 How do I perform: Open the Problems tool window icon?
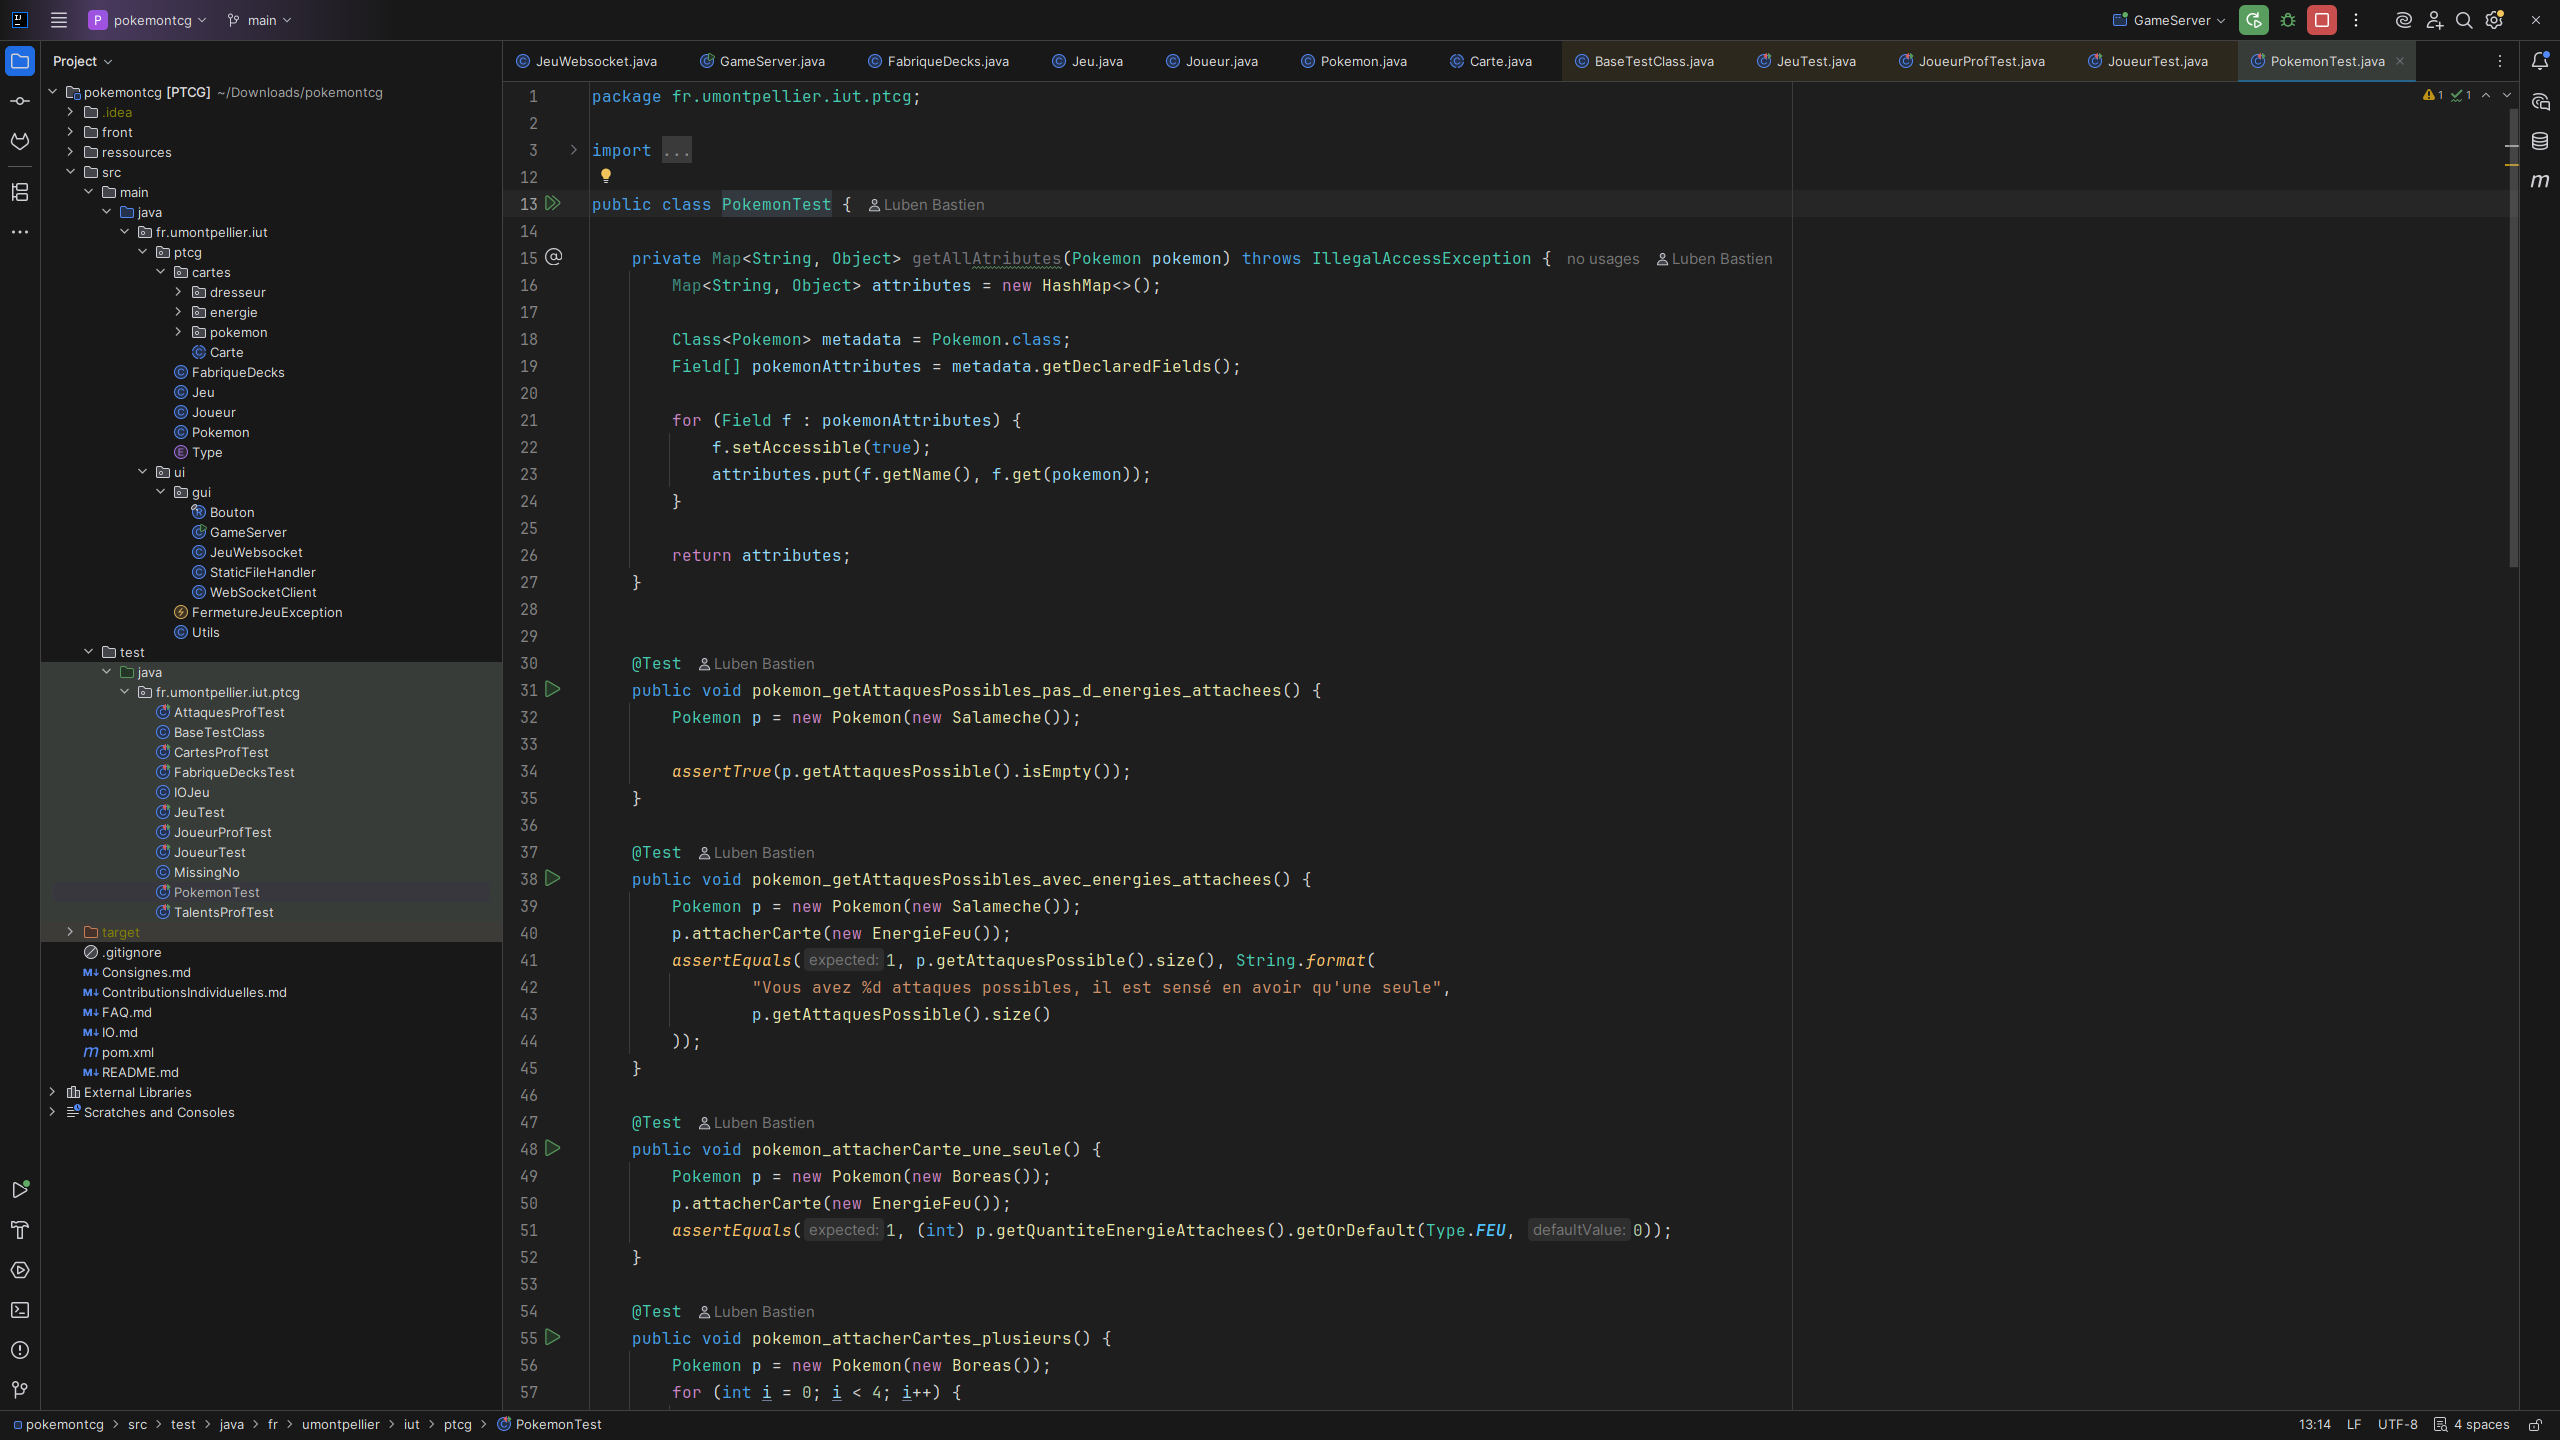coord(20,1350)
